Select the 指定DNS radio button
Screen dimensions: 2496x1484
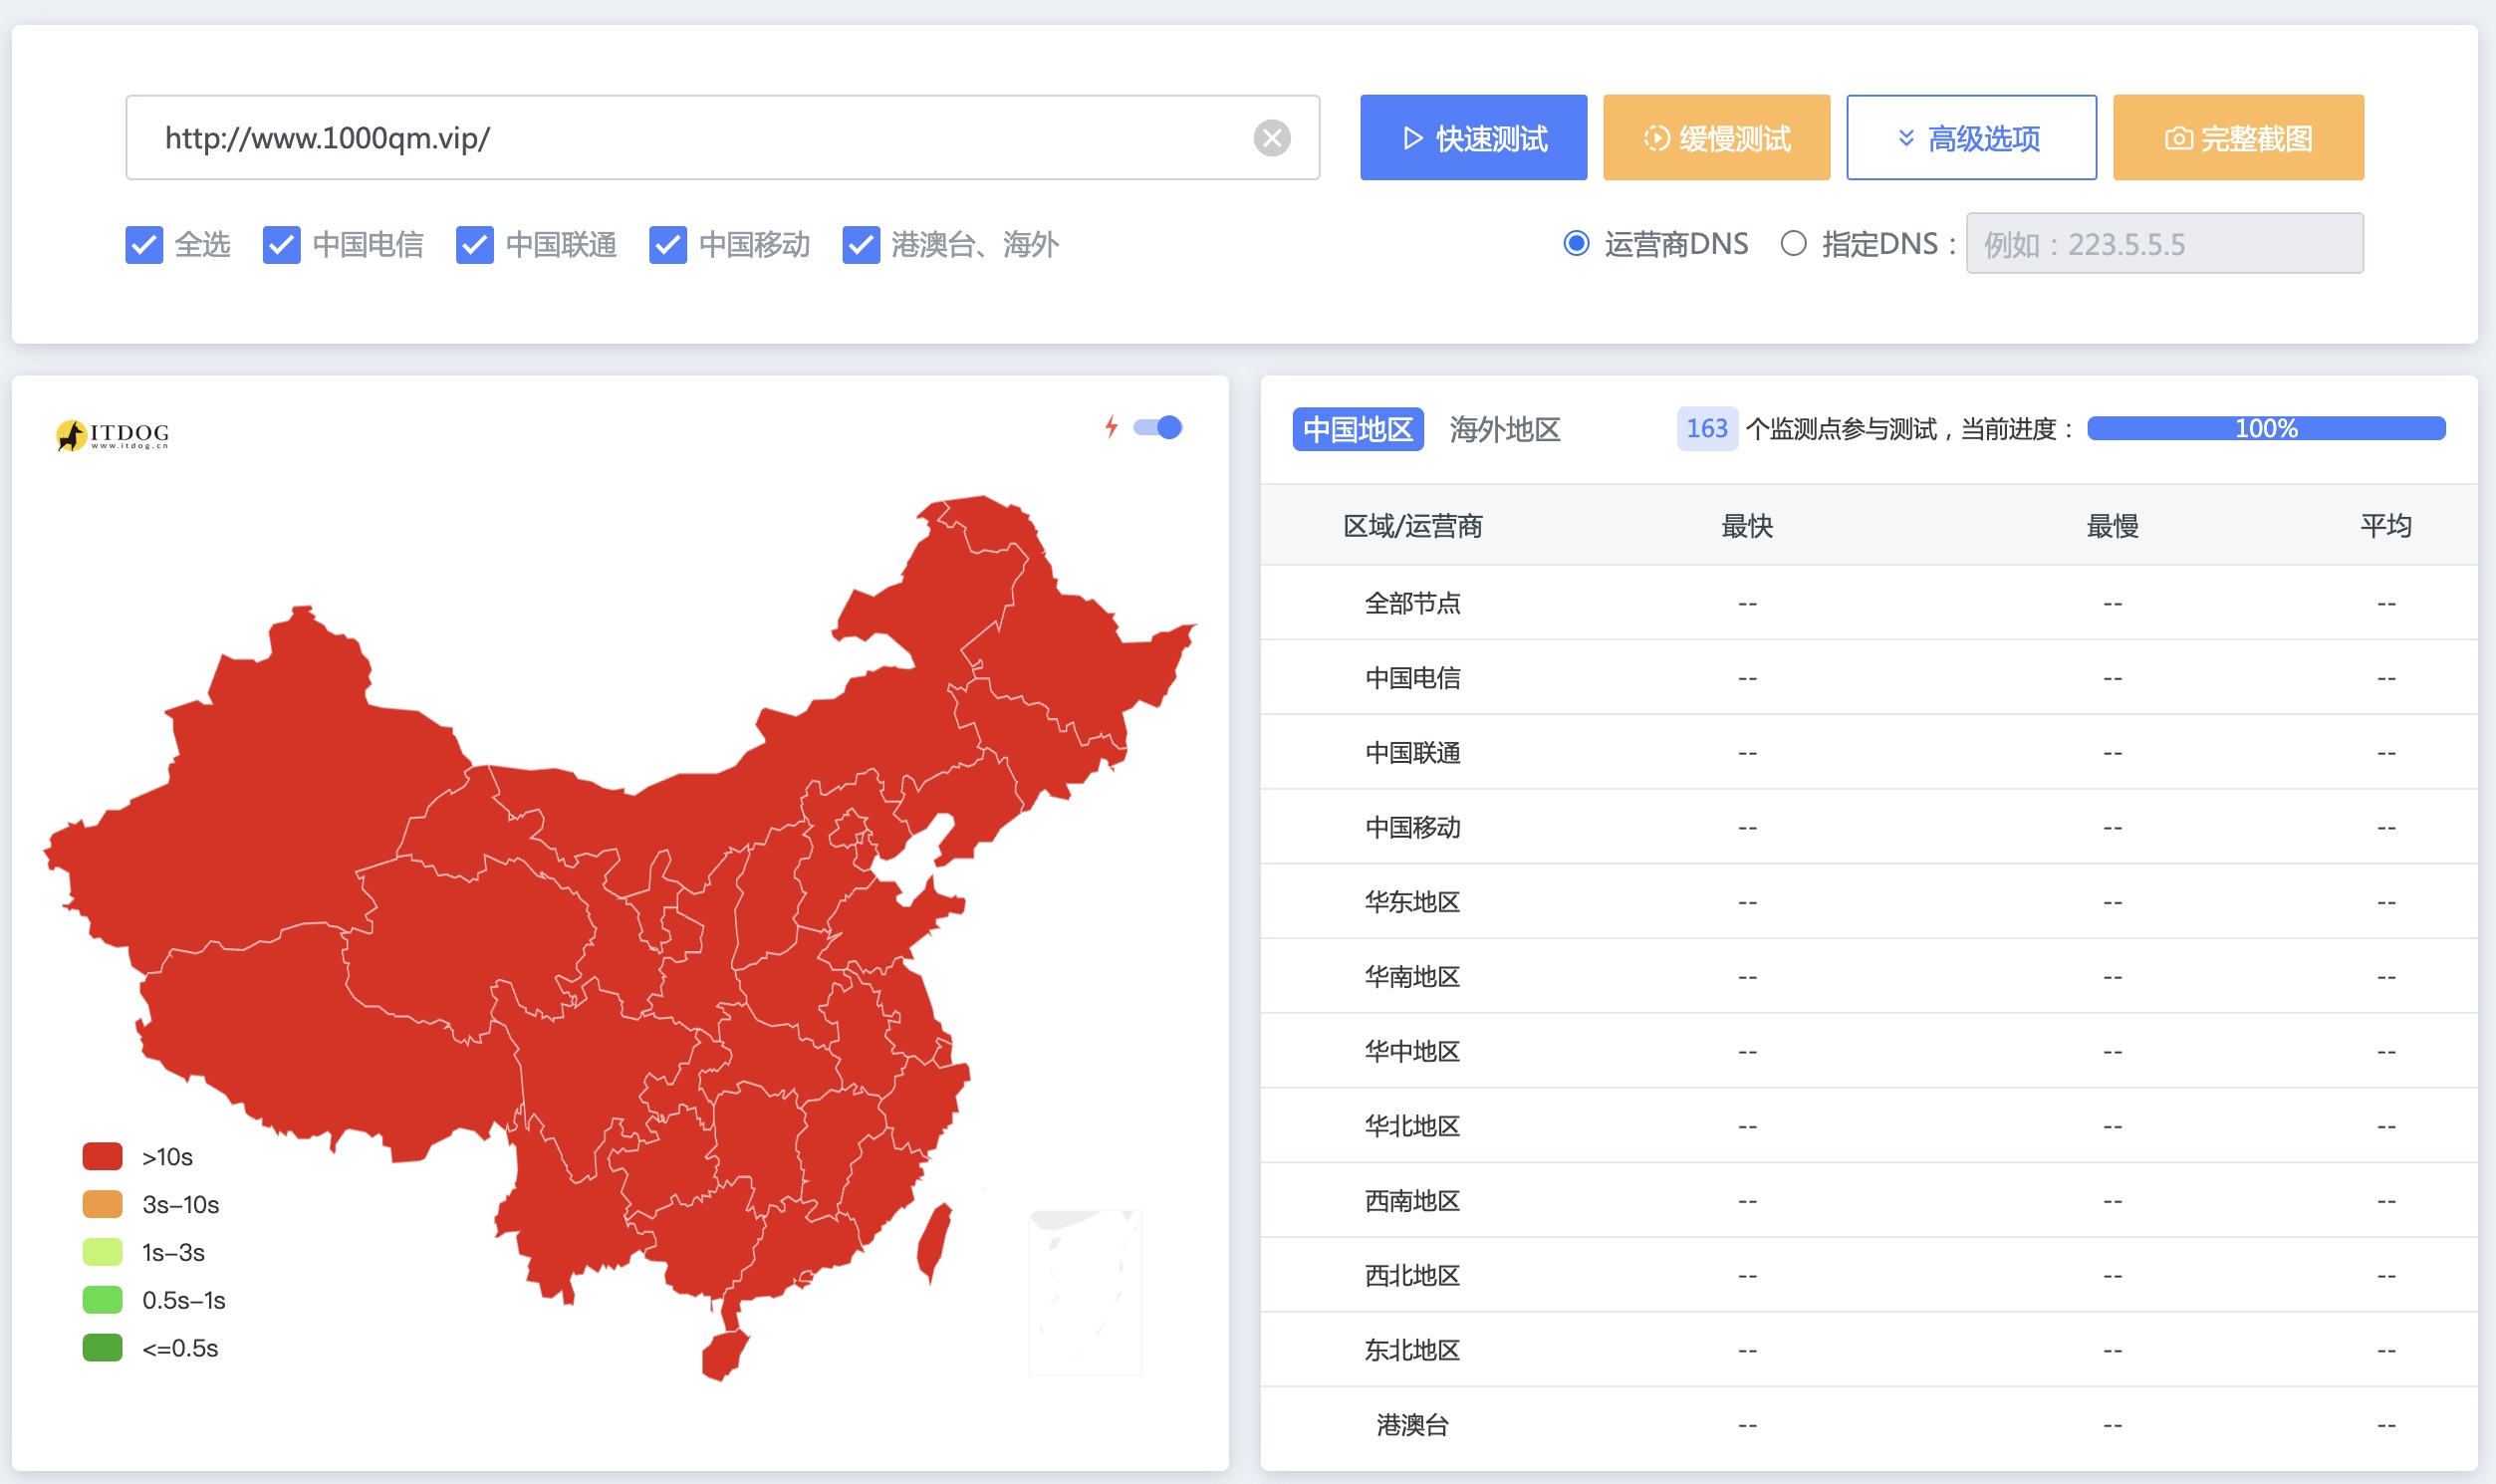point(1793,243)
